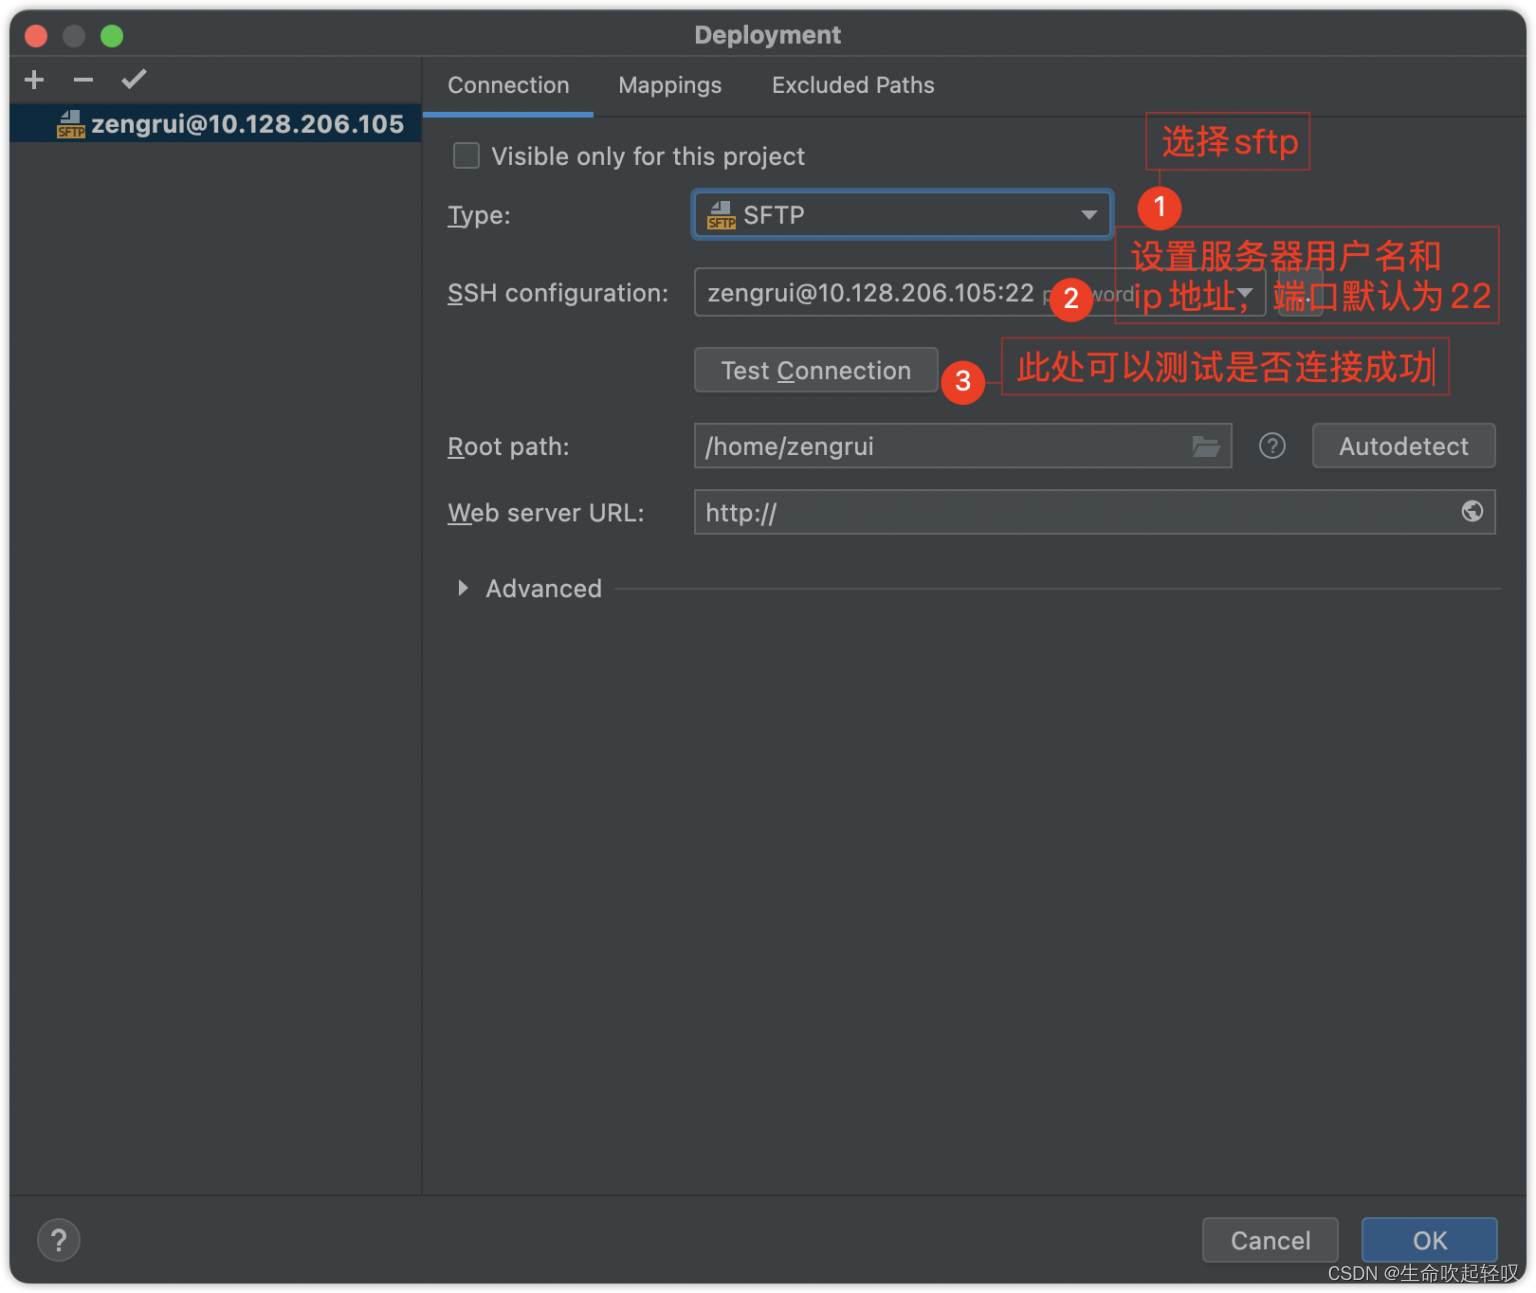The width and height of the screenshot is (1536, 1293).
Task: Select zengrui@10.128.206.105 server entry
Action: (216, 124)
